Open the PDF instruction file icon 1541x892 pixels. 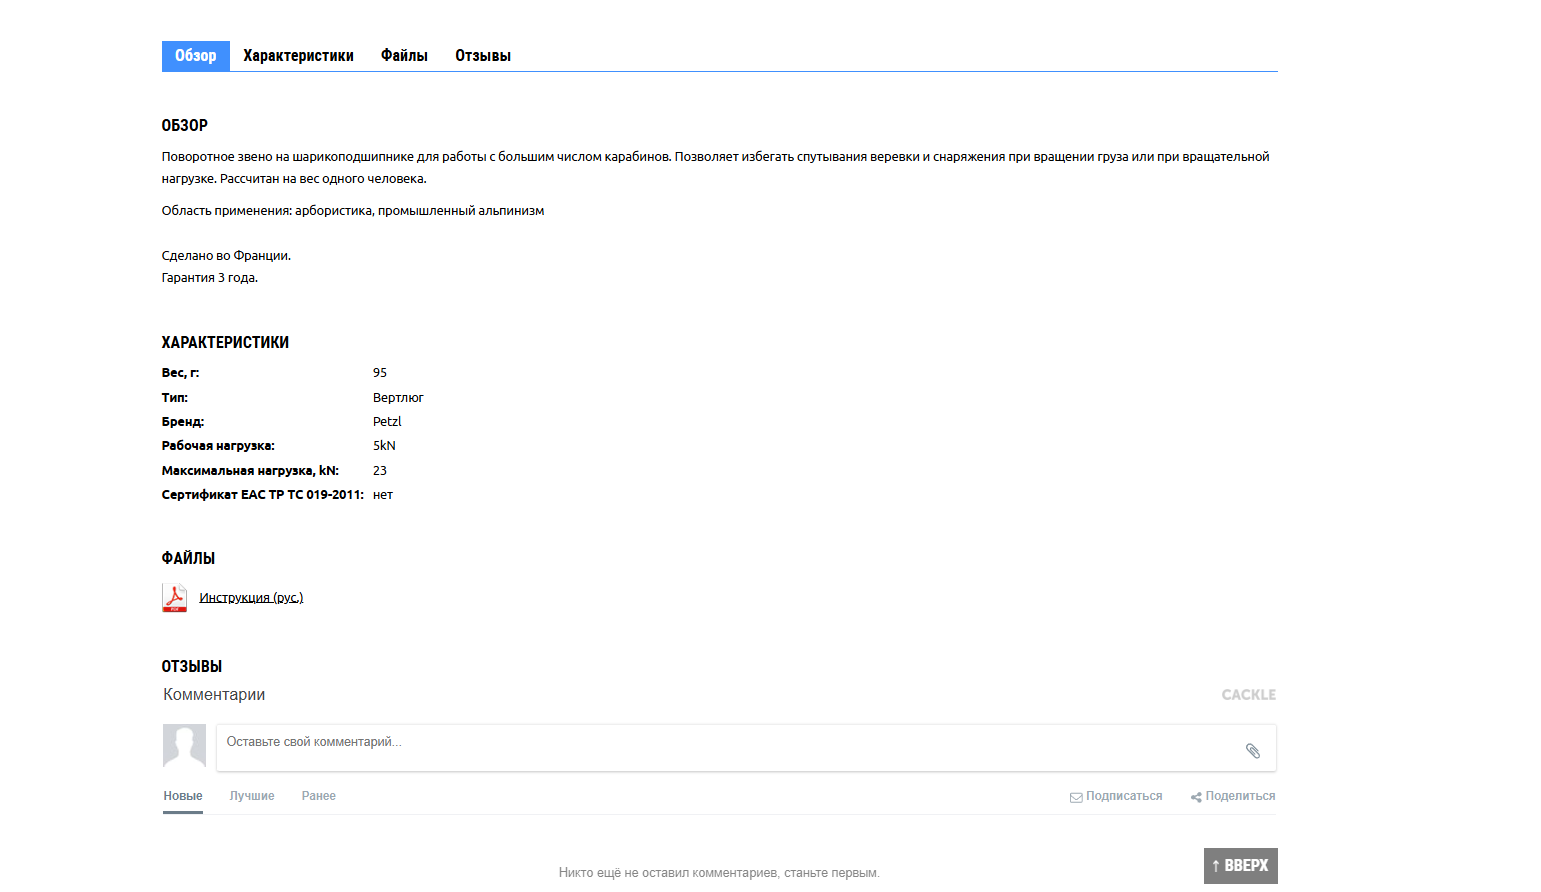[x=174, y=597]
